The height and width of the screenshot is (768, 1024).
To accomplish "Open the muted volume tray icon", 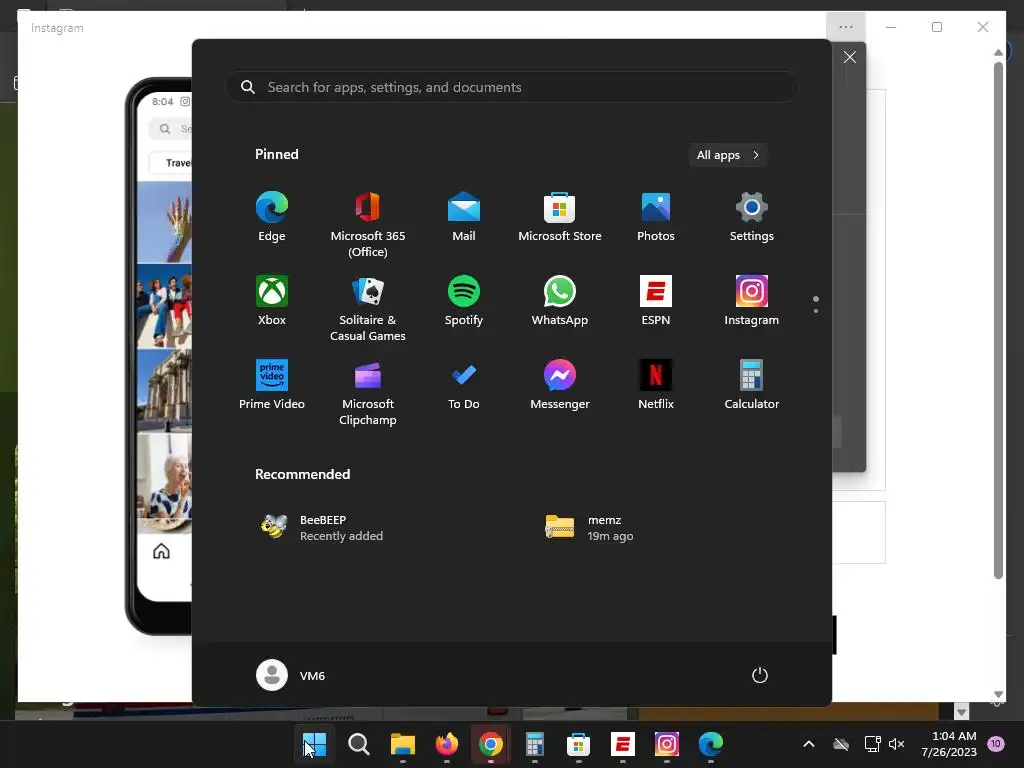I will [897, 744].
